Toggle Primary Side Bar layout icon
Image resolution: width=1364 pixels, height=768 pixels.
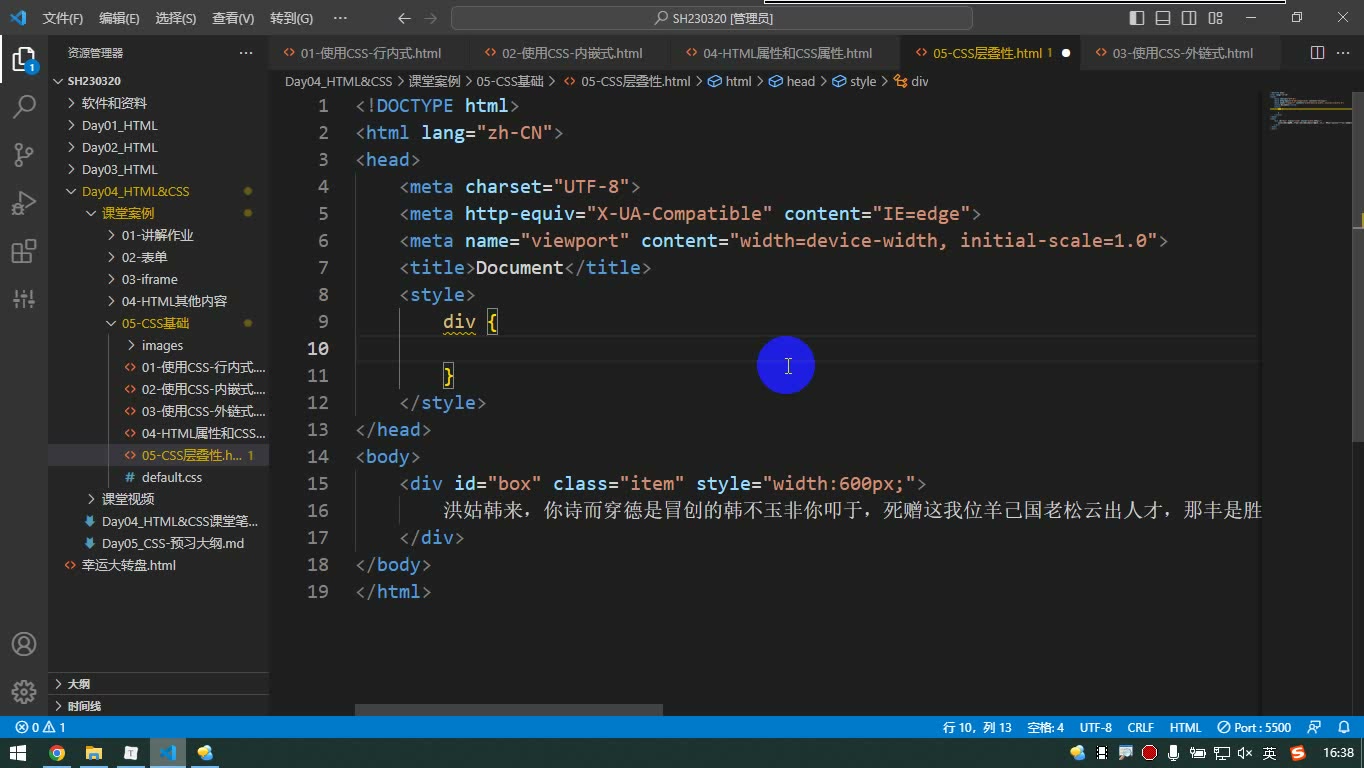pos(1137,18)
